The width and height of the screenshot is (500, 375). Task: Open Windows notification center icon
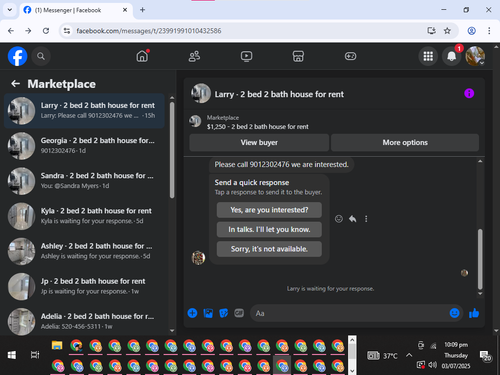[x=485, y=356]
